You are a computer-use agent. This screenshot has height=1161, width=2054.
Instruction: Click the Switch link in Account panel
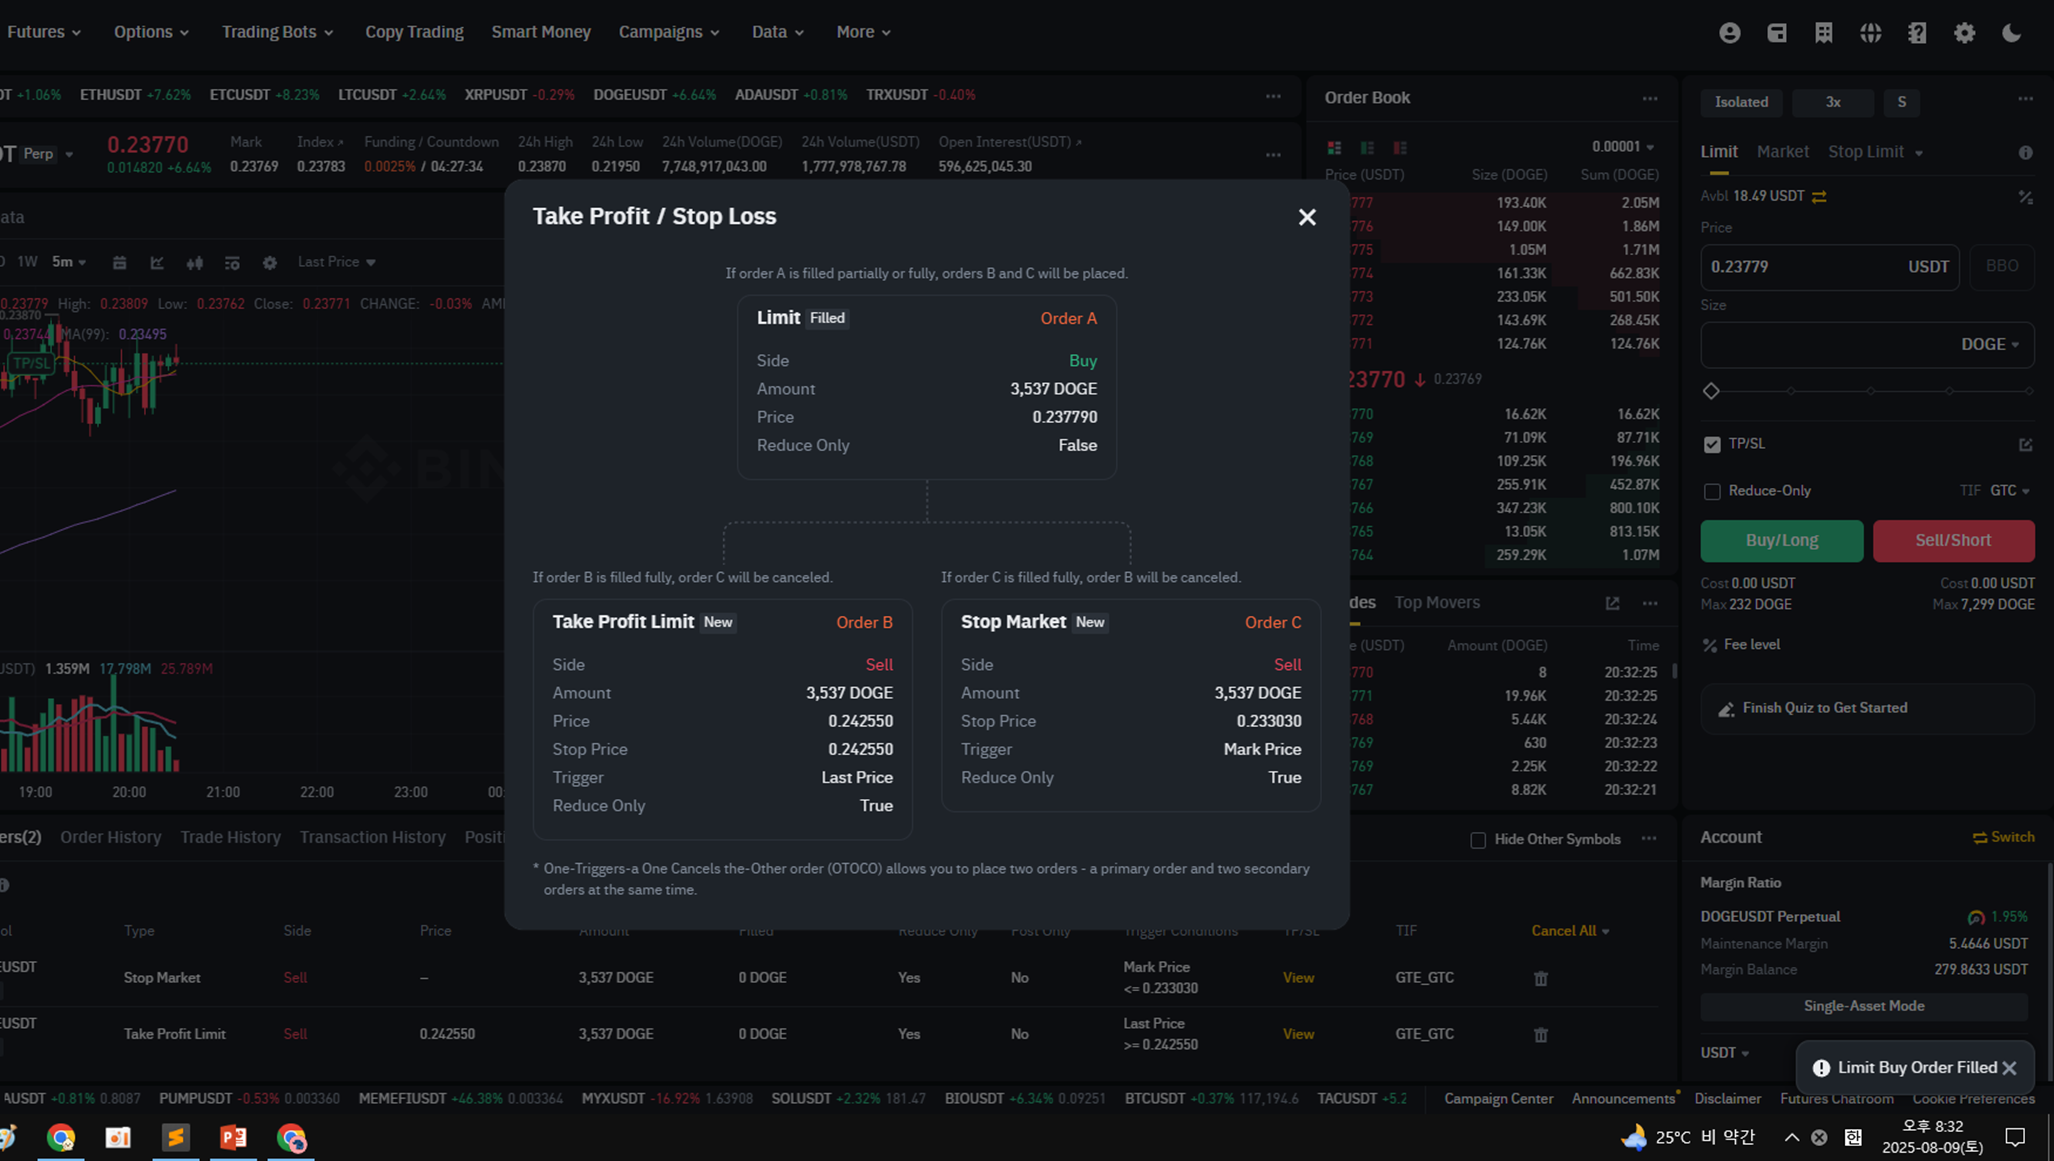coord(2003,837)
